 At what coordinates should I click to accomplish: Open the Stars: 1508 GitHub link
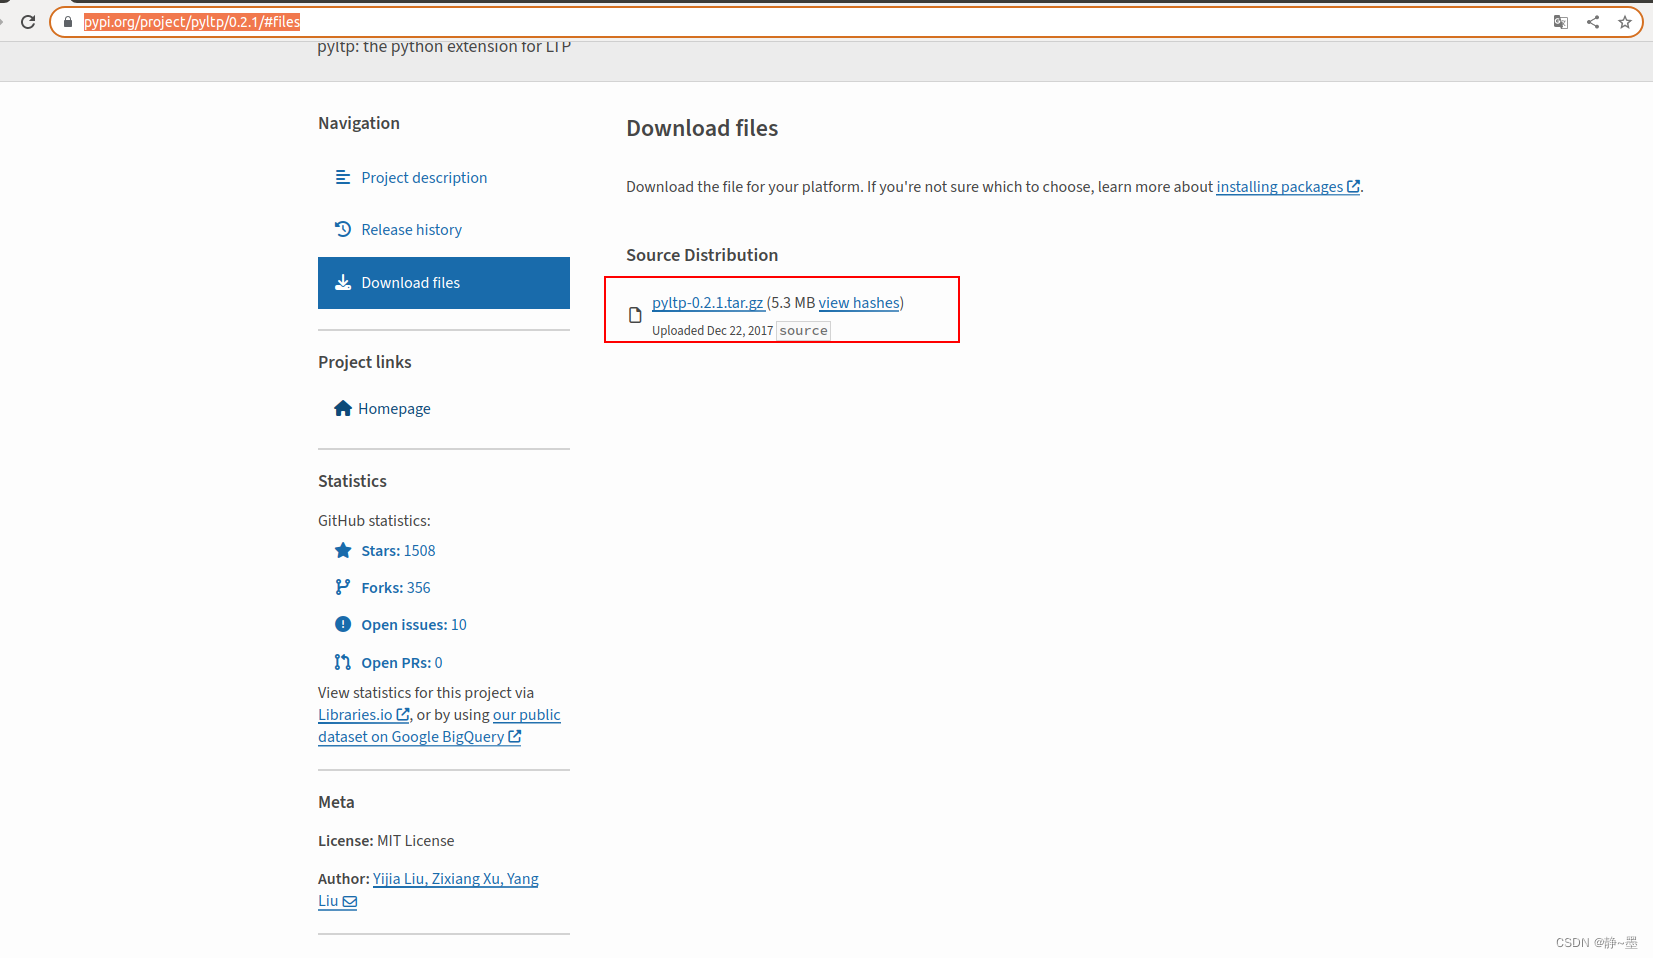point(398,551)
